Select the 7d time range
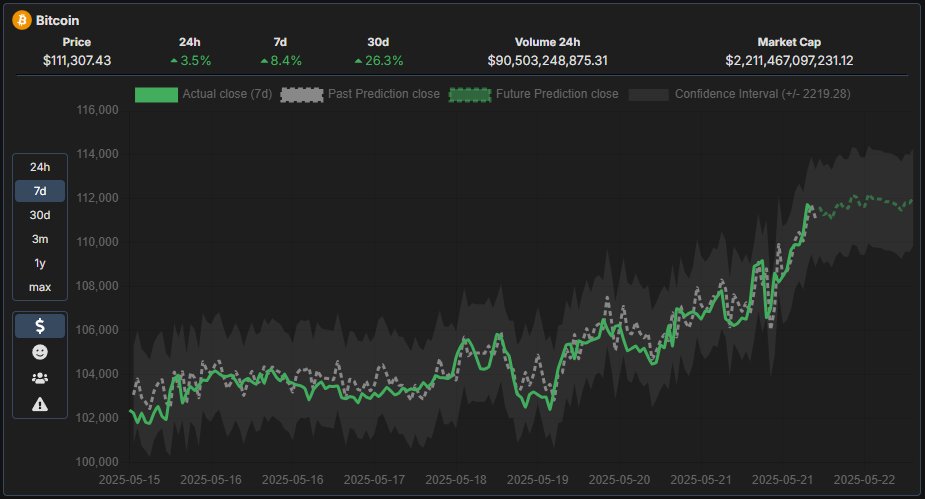This screenshot has height=499, width=925. pos(40,191)
